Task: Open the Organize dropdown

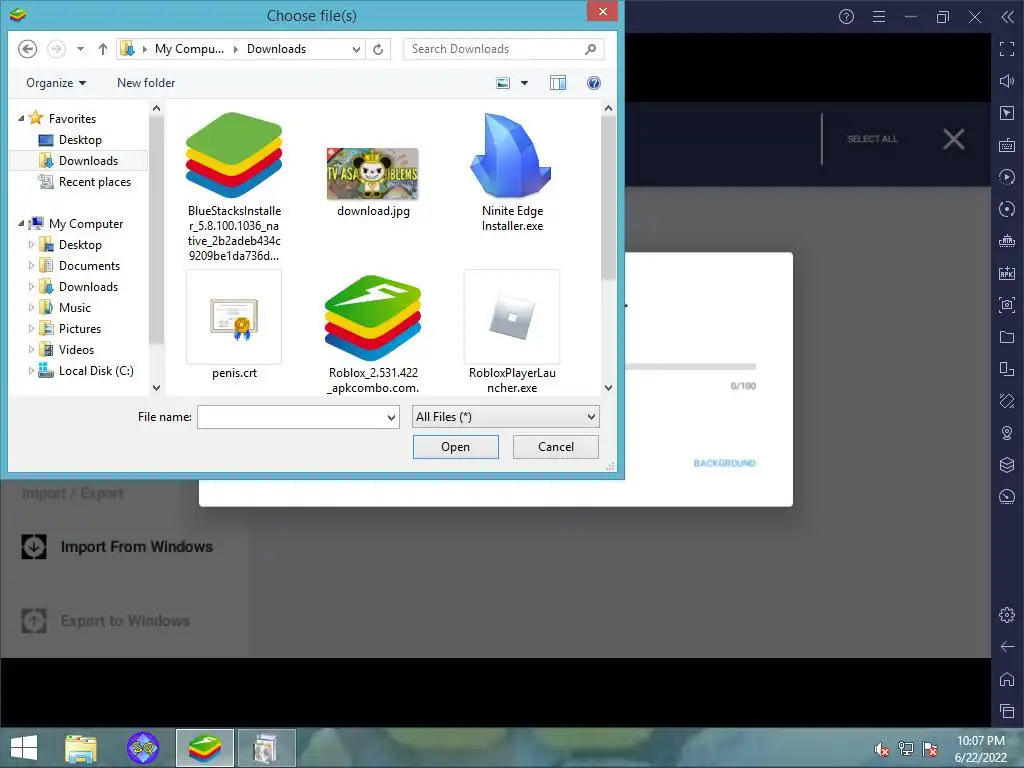Action: (56, 83)
